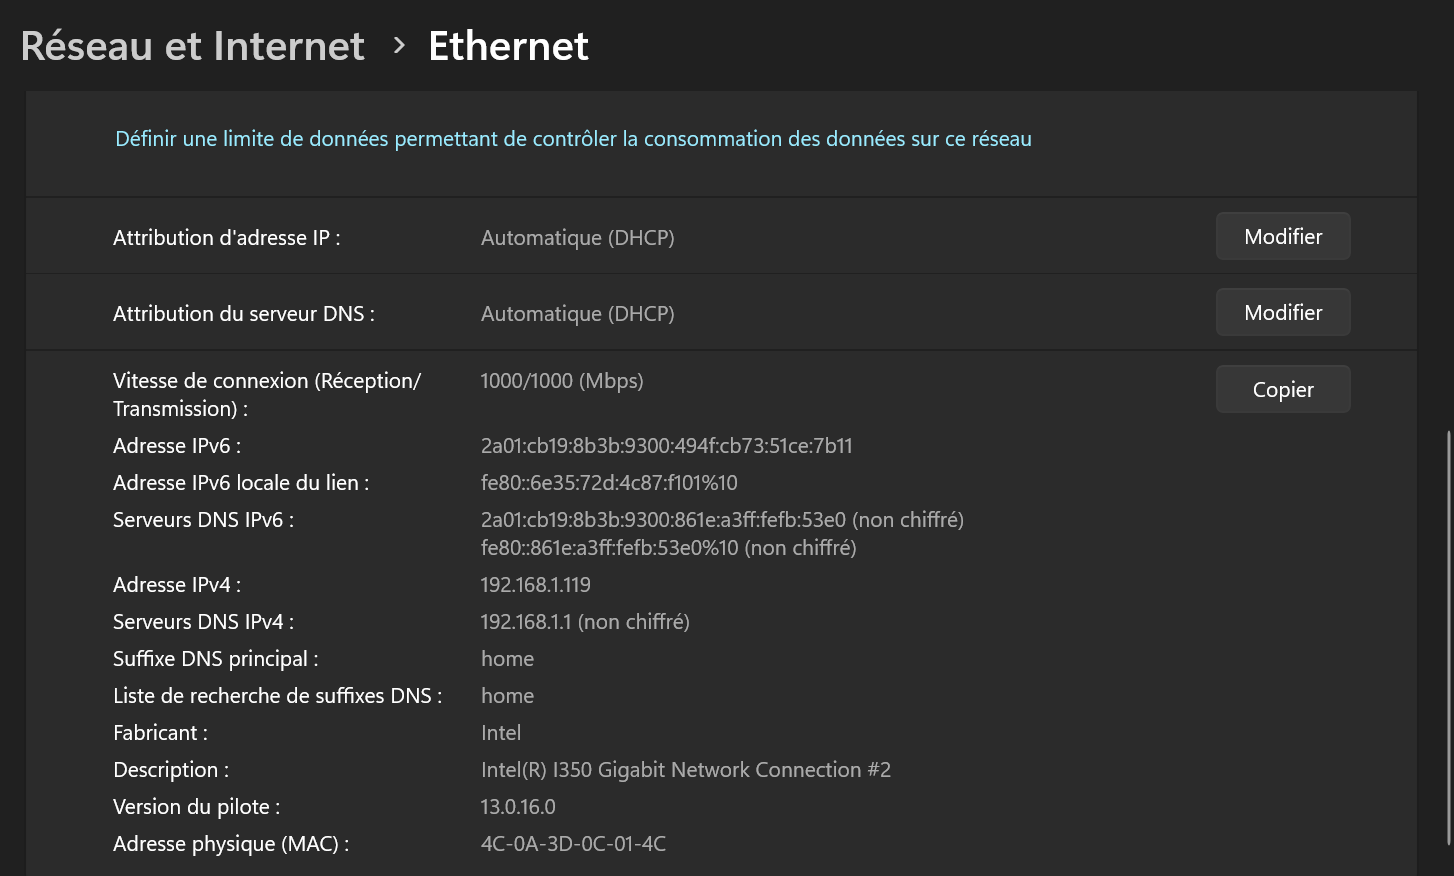The height and width of the screenshot is (876, 1454).
Task: Click the IPv6 address value
Action: pyautogui.click(x=666, y=446)
